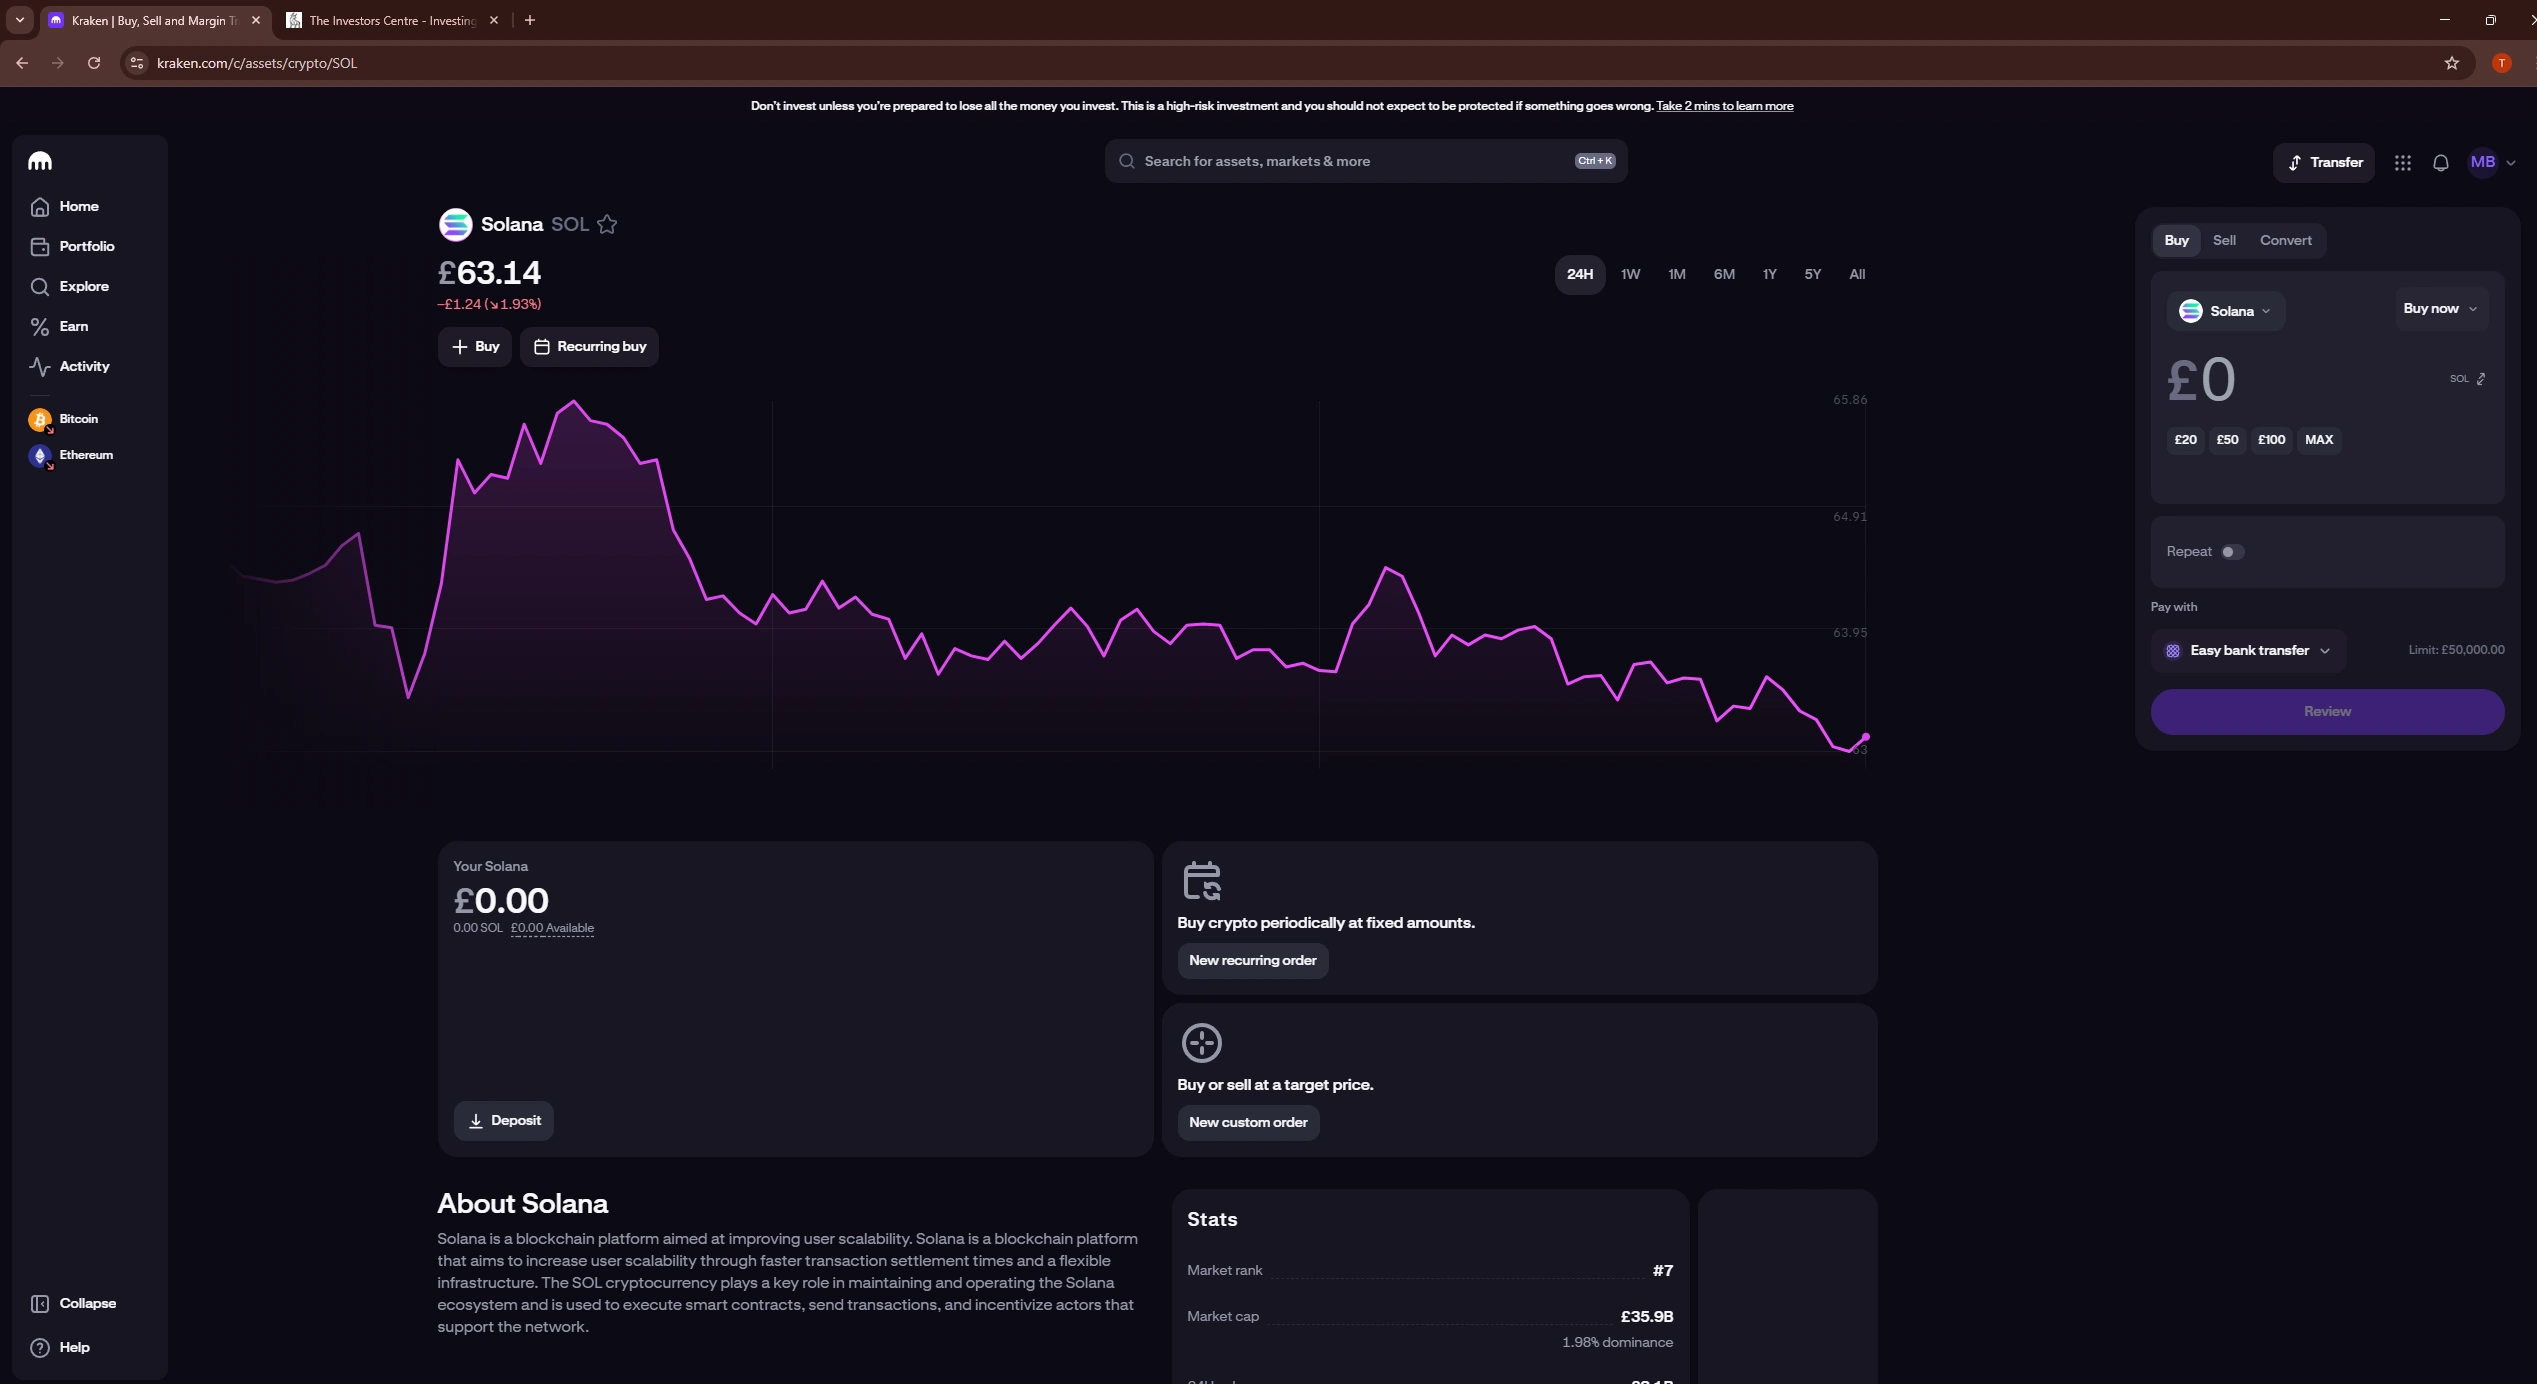Switch to the Sell tab
The height and width of the screenshot is (1384, 2537).
coord(2224,240)
